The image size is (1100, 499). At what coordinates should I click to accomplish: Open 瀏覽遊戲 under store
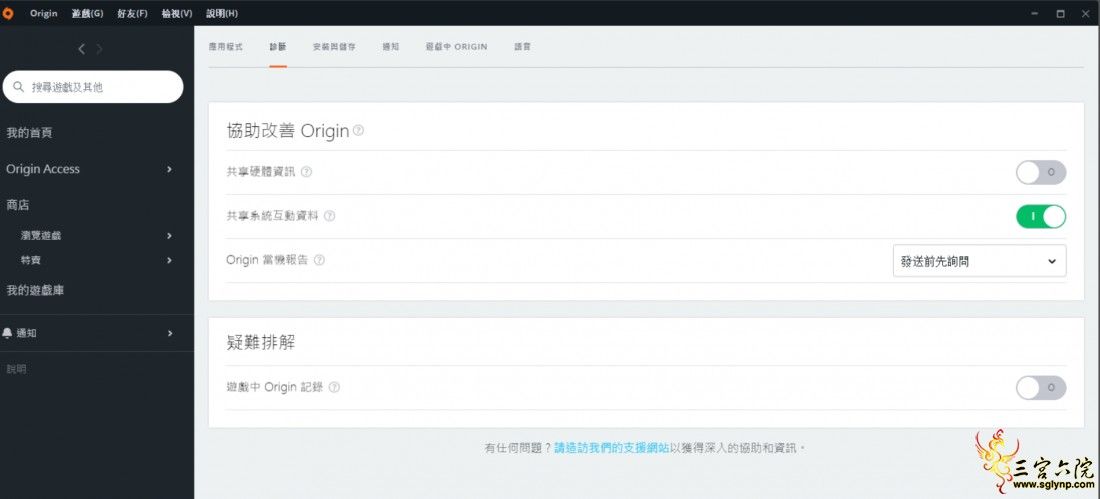pyautogui.click(x=41, y=236)
